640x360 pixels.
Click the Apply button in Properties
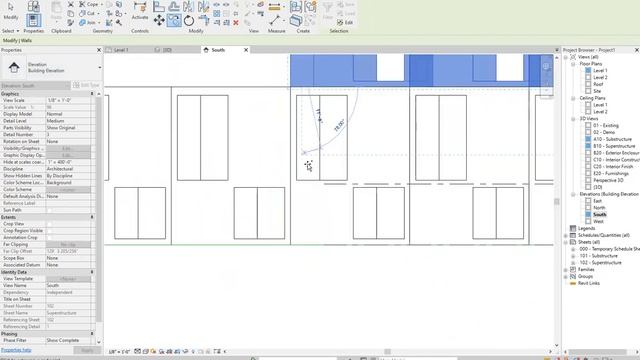87,350
